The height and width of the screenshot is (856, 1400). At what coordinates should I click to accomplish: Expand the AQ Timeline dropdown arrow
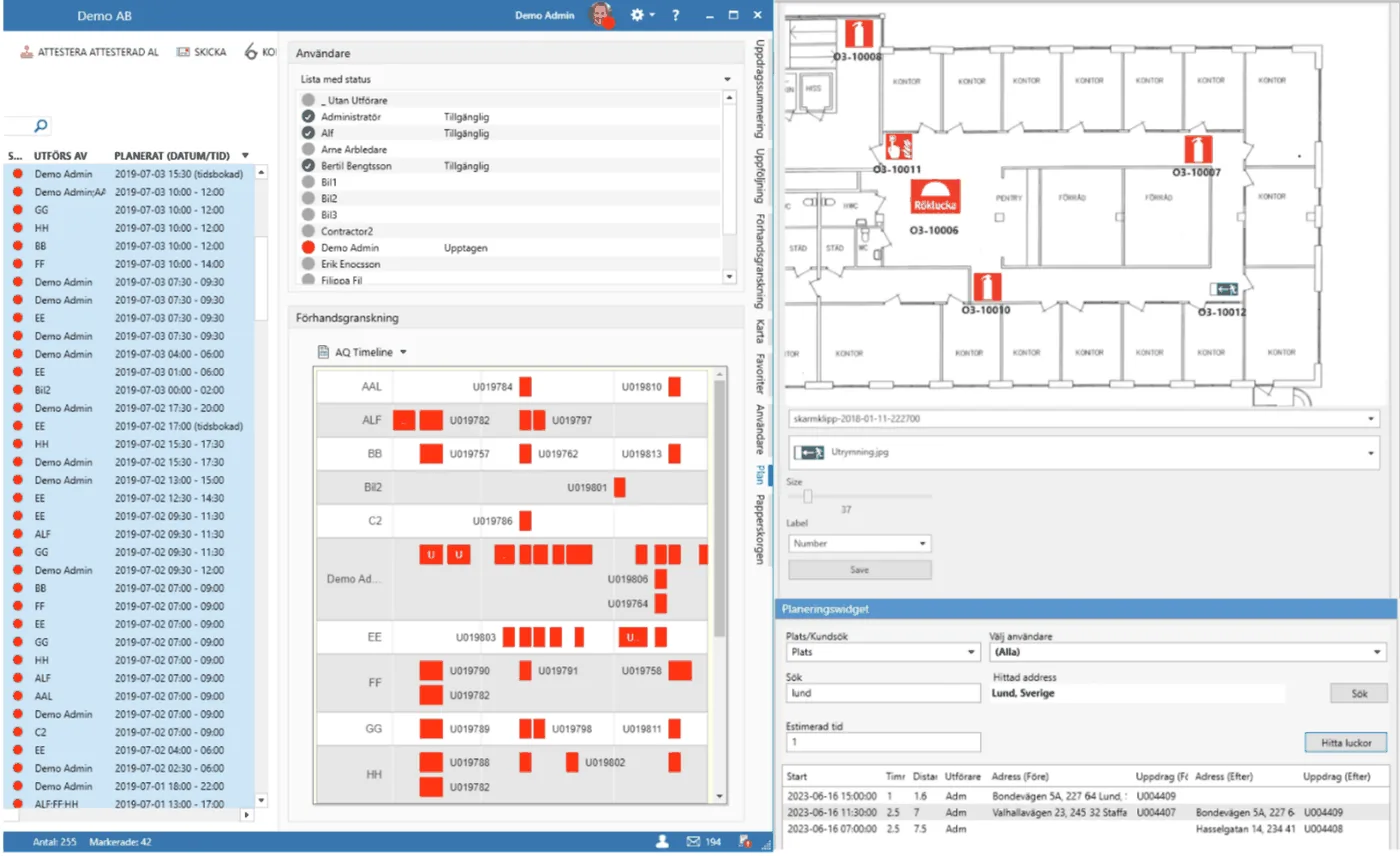coord(403,352)
